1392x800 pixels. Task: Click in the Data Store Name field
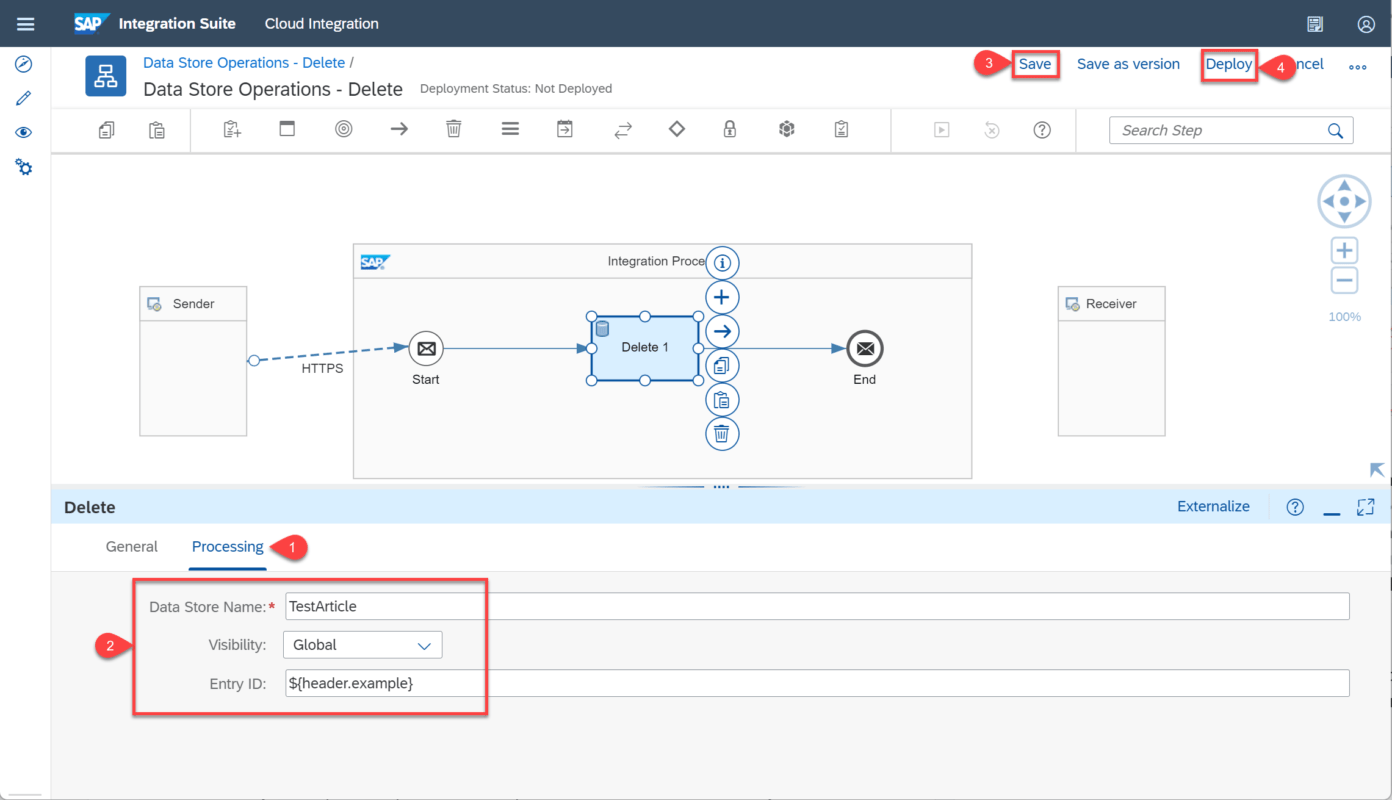click(x=817, y=606)
